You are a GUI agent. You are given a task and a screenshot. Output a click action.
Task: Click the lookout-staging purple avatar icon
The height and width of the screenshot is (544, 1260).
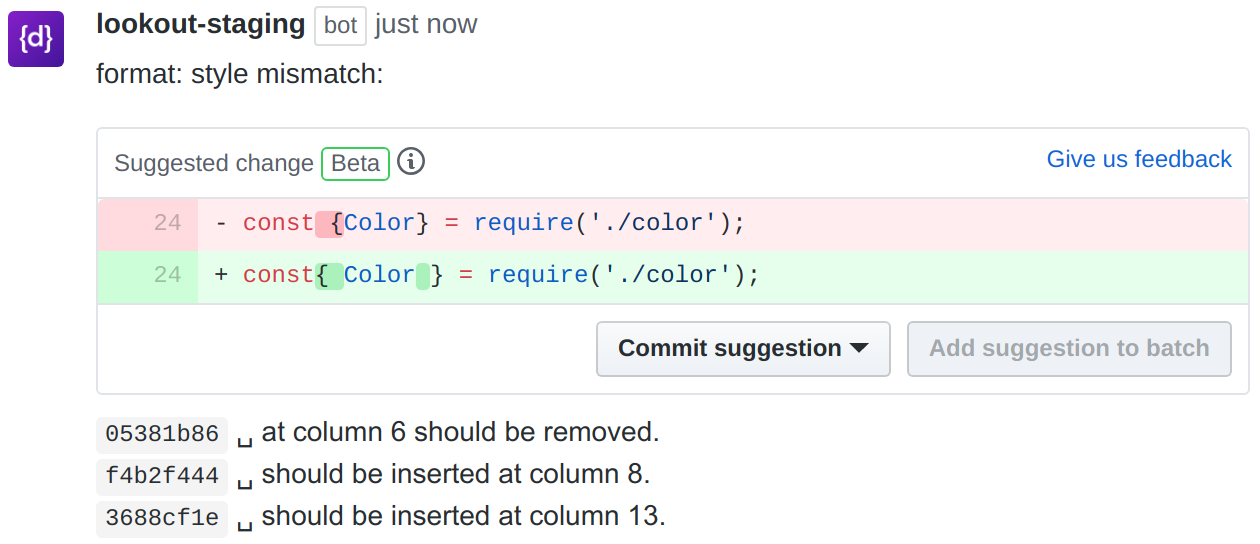pos(36,39)
